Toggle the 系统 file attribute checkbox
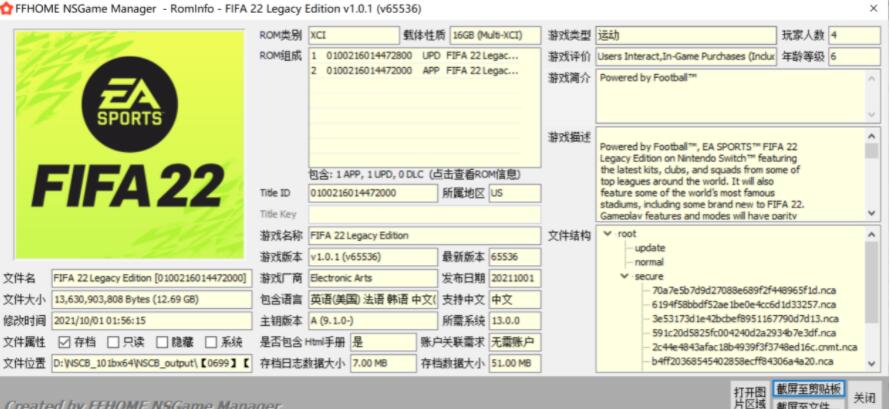 [x=211, y=342]
